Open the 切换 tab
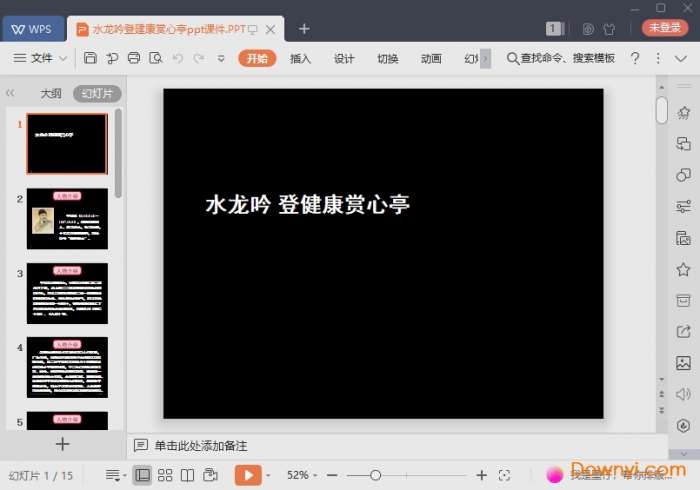 coord(388,58)
